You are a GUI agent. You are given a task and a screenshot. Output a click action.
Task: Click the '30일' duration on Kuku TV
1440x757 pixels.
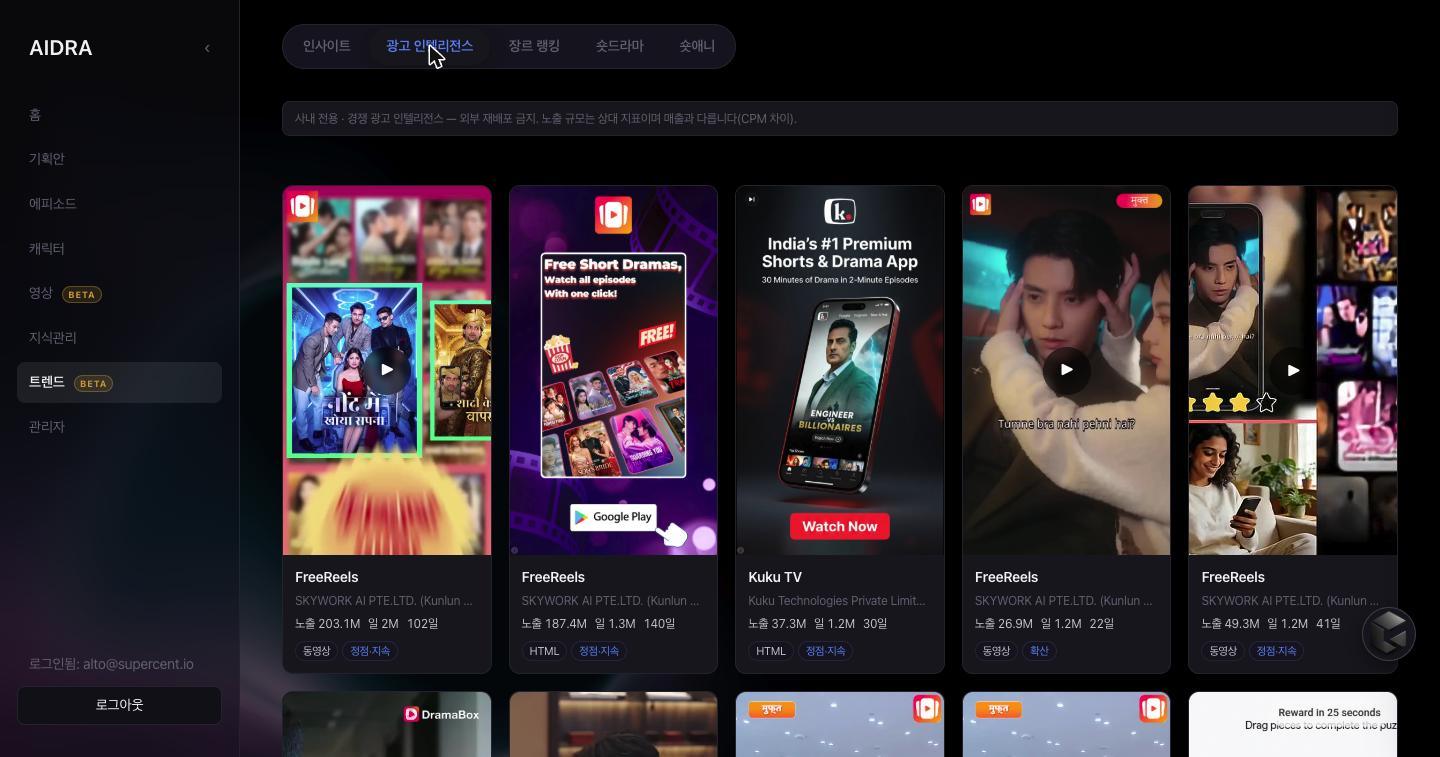[876, 624]
